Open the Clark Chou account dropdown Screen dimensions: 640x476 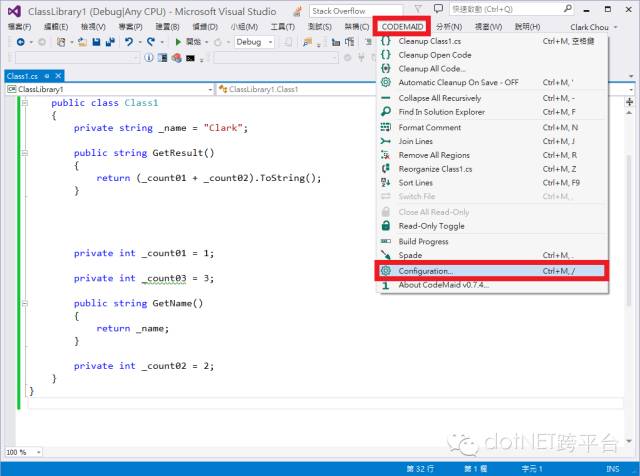(594, 27)
